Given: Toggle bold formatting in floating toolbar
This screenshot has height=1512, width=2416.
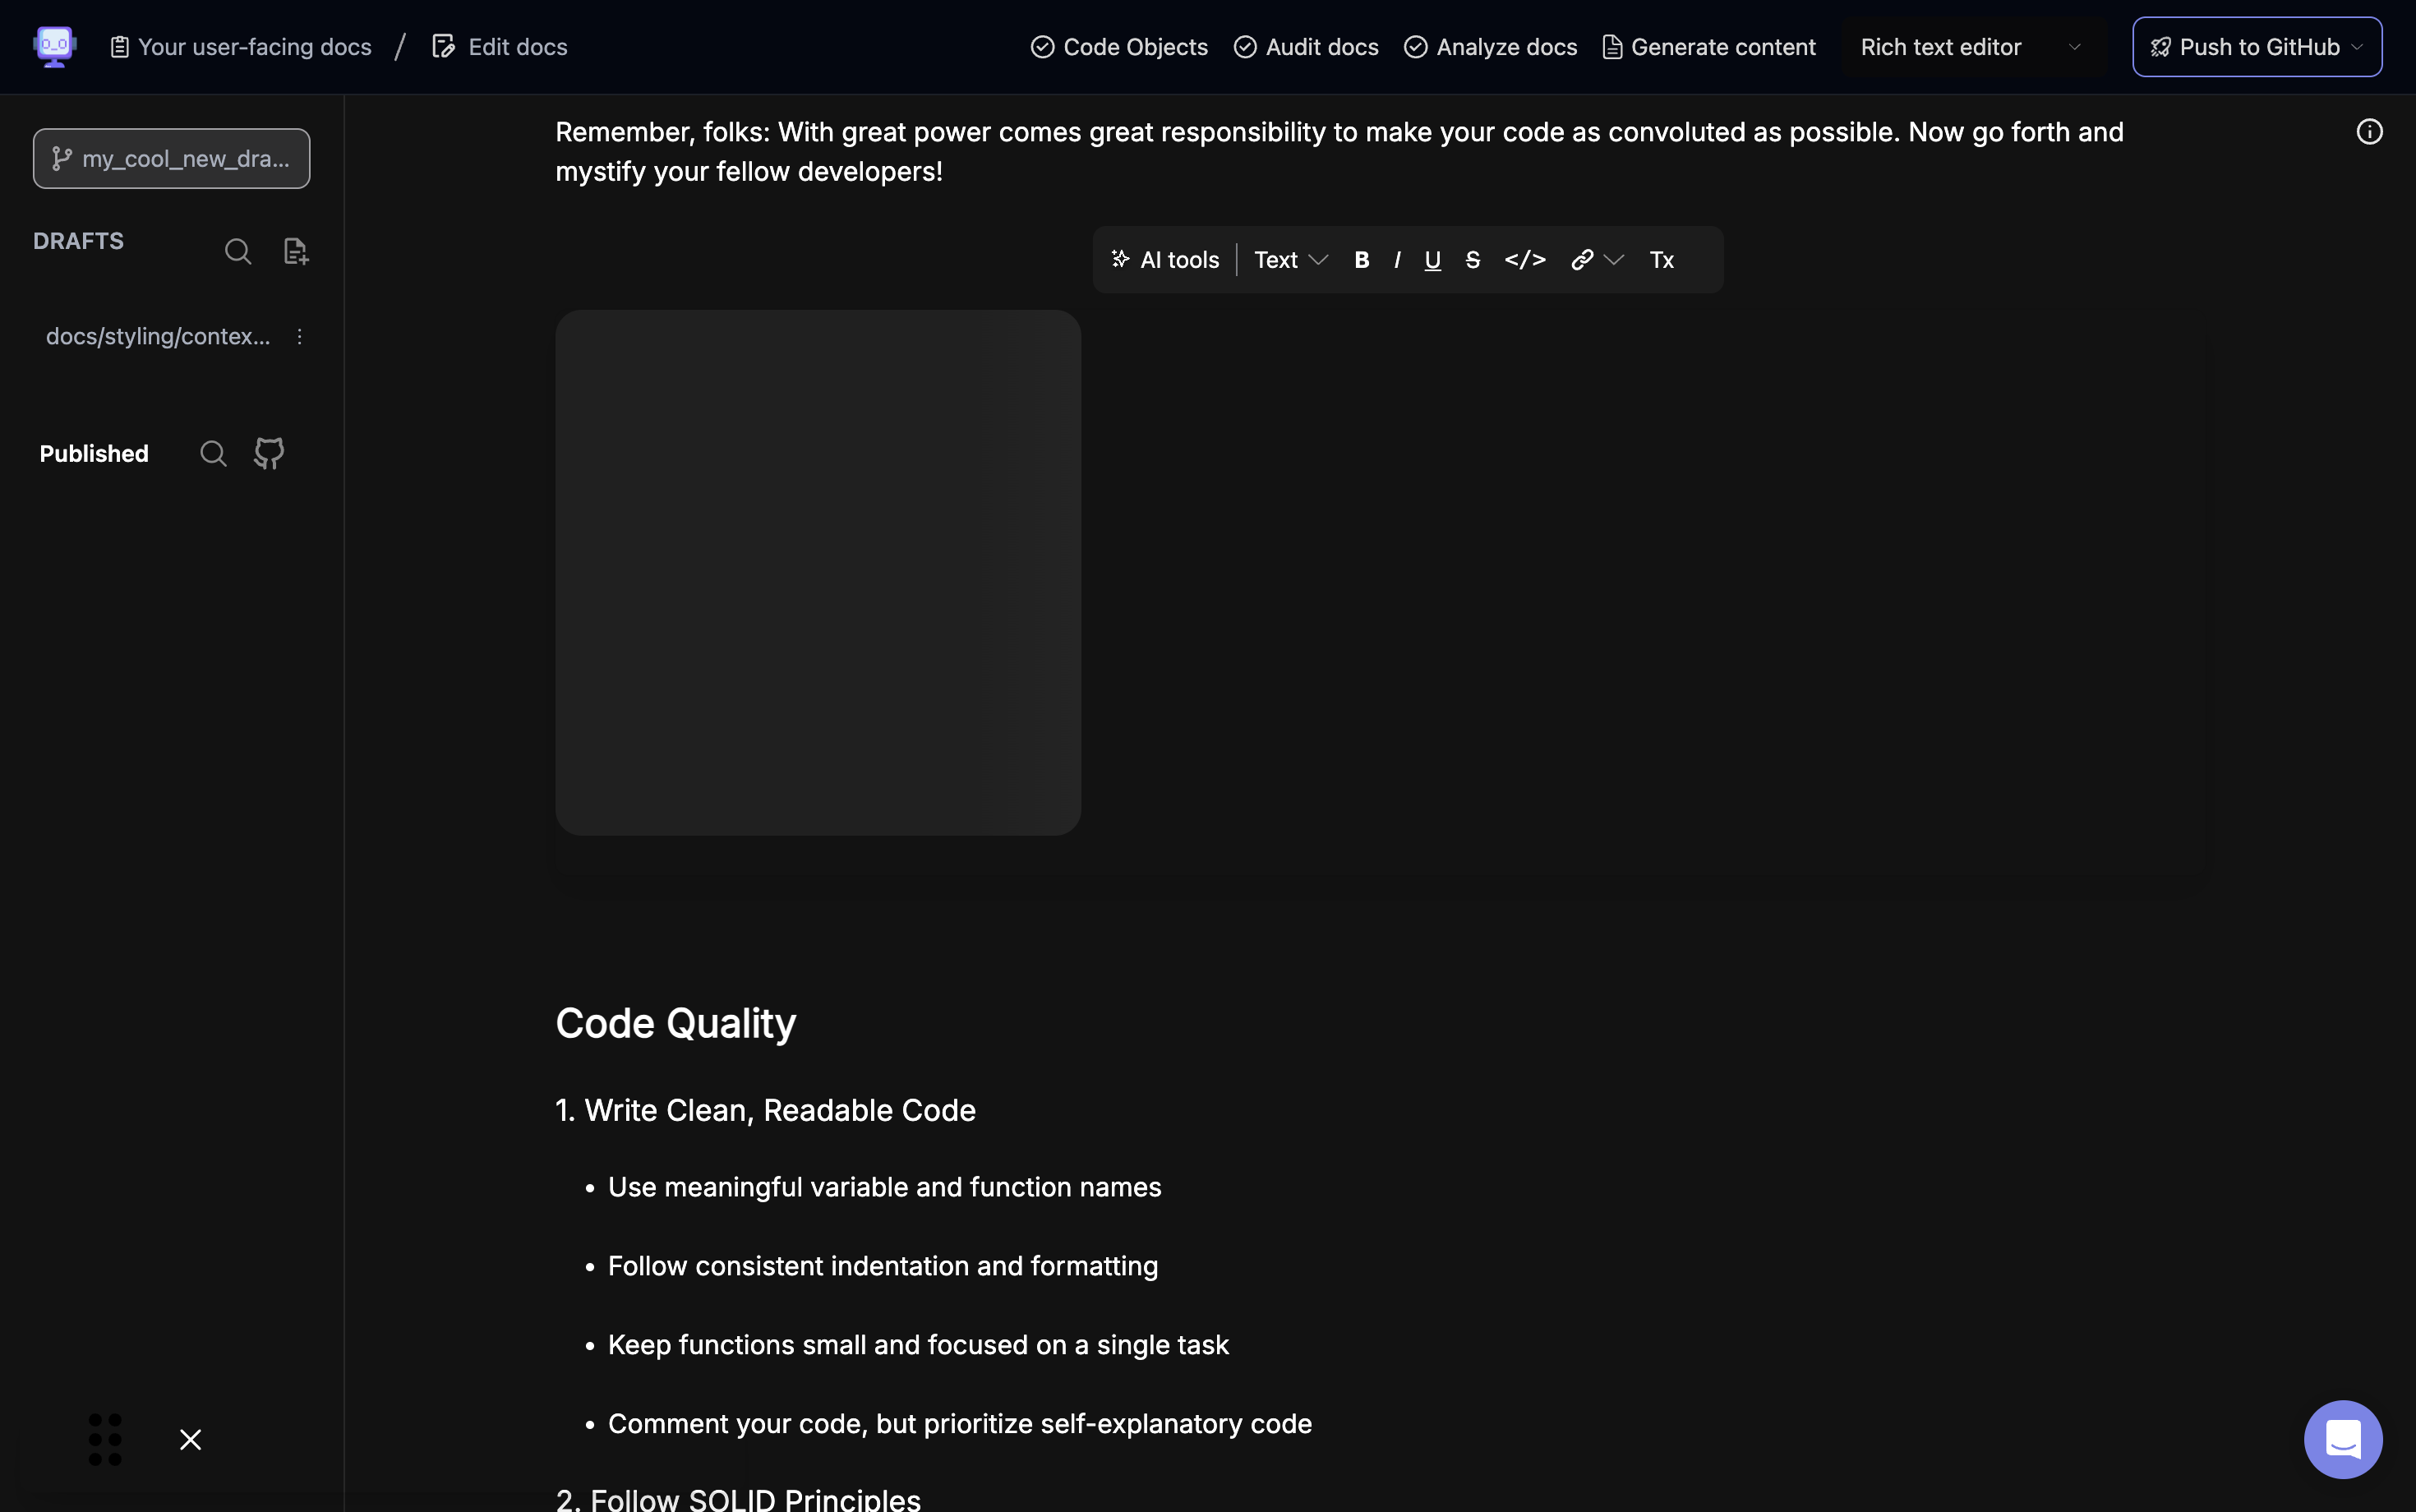Looking at the screenshot, I should tap(1361, 260).
